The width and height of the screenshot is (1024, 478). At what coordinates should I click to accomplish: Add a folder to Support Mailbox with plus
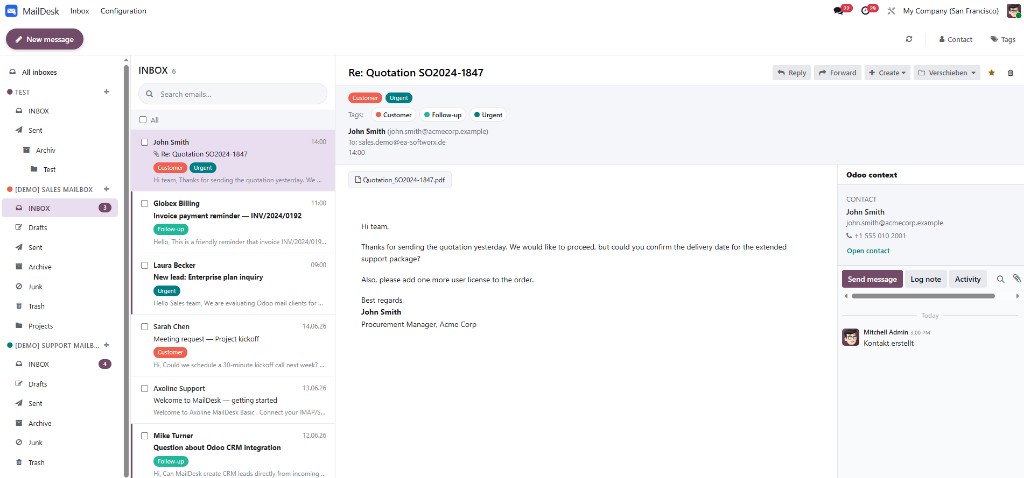[106, 345]
